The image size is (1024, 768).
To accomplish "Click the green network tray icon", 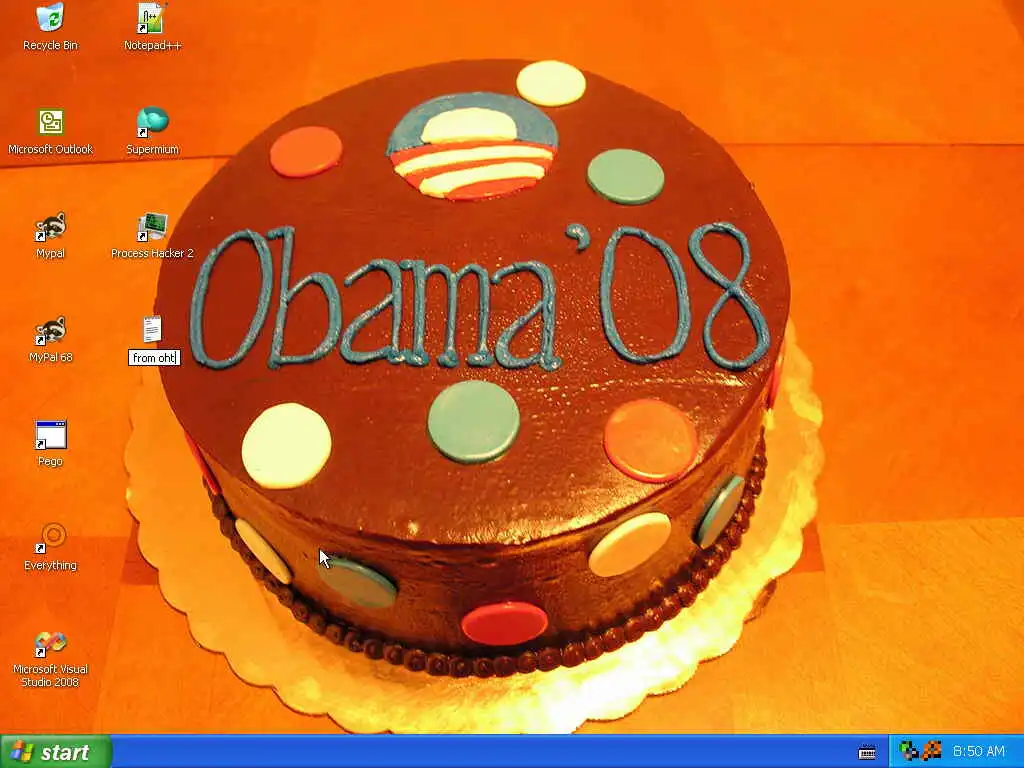I will [908, 752].
